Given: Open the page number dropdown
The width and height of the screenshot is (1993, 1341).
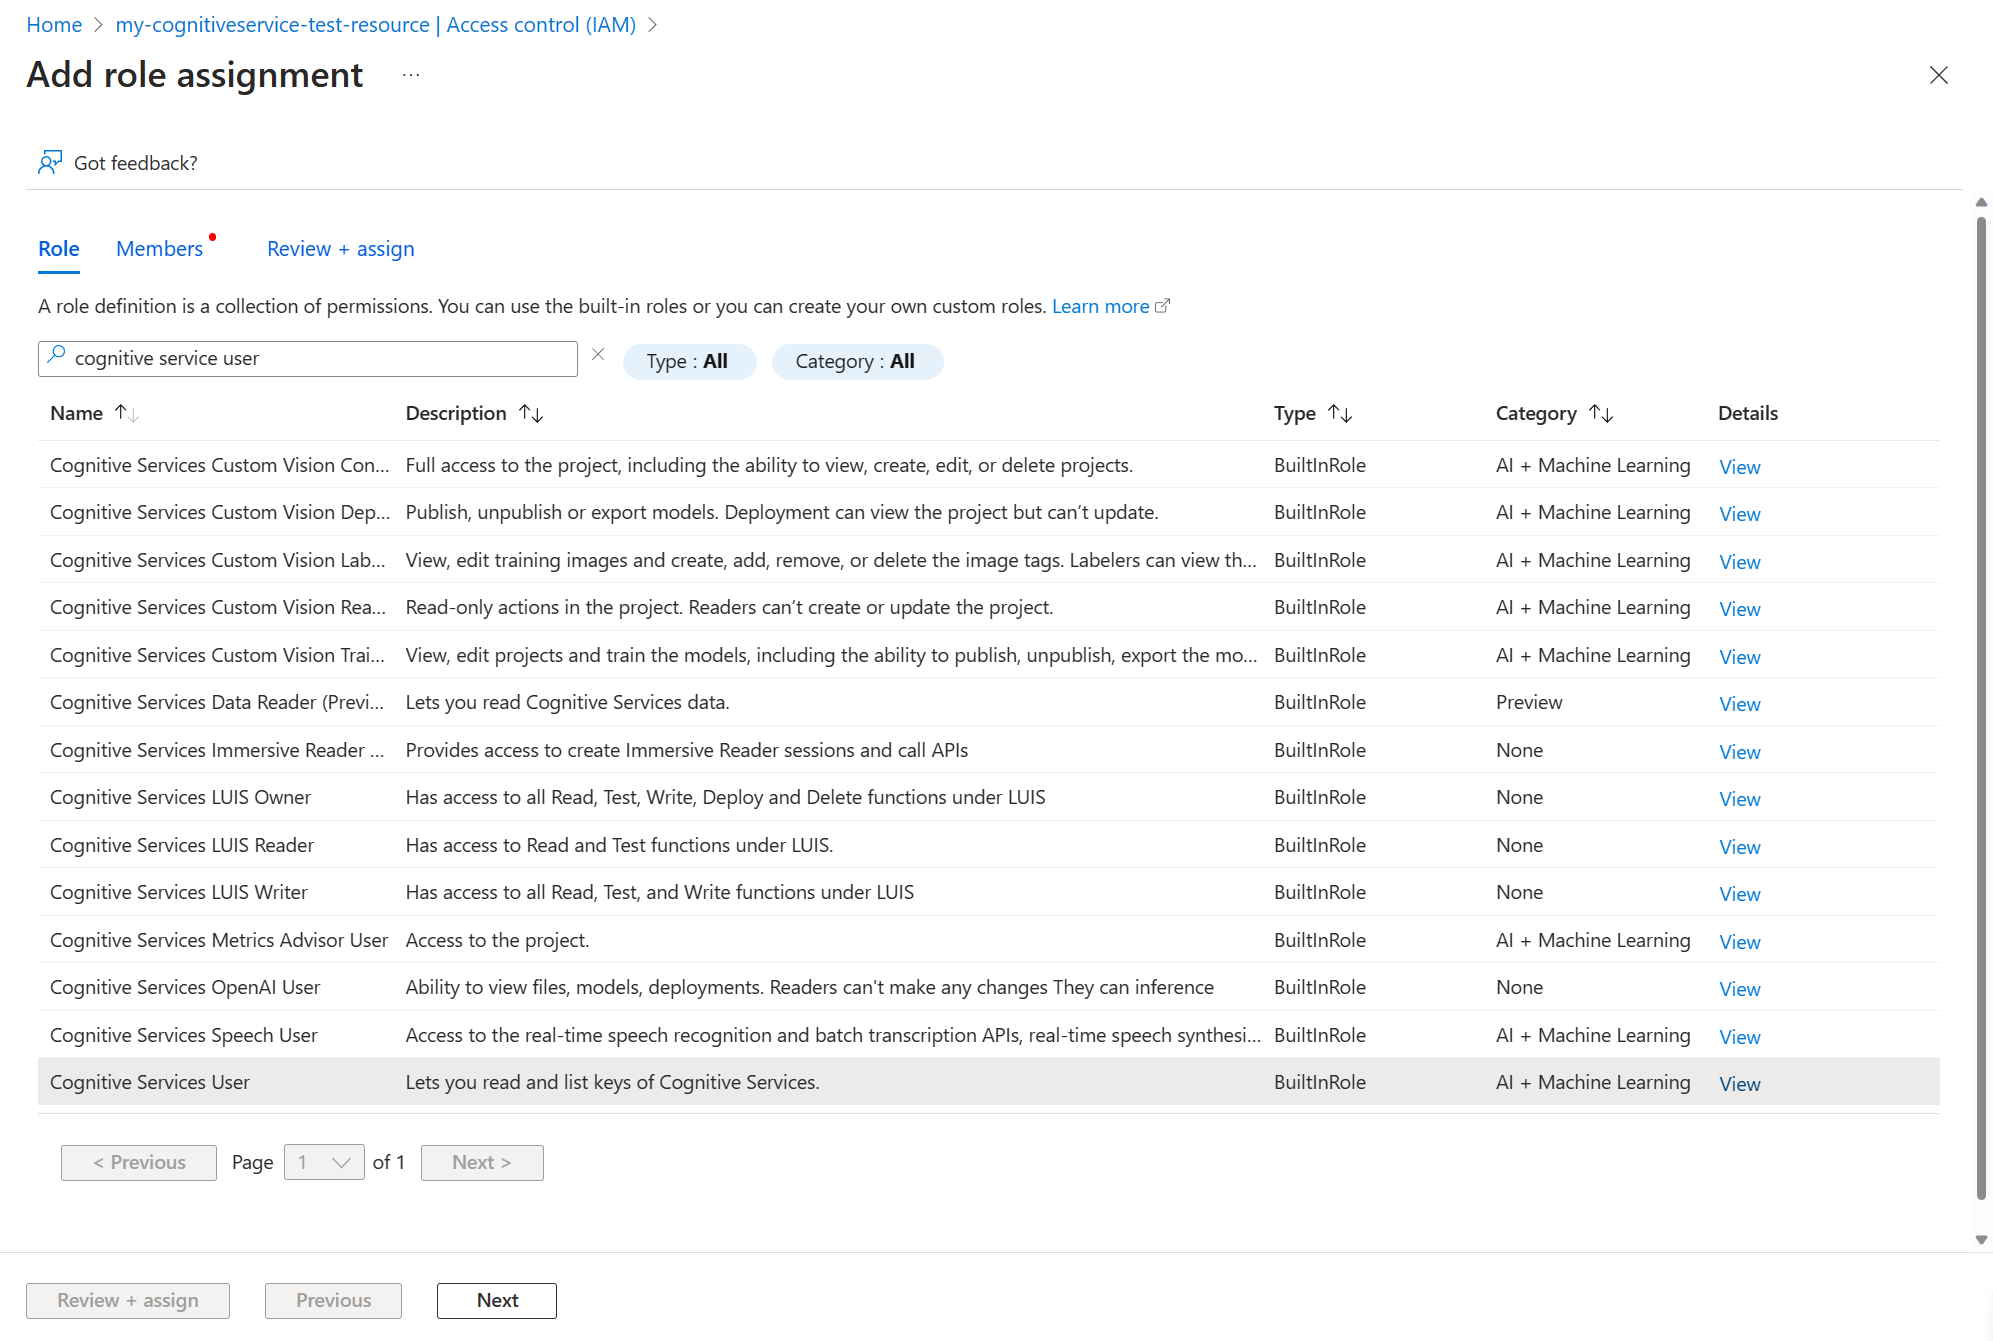Looking at the screenshot, I should click(324, 1162).
